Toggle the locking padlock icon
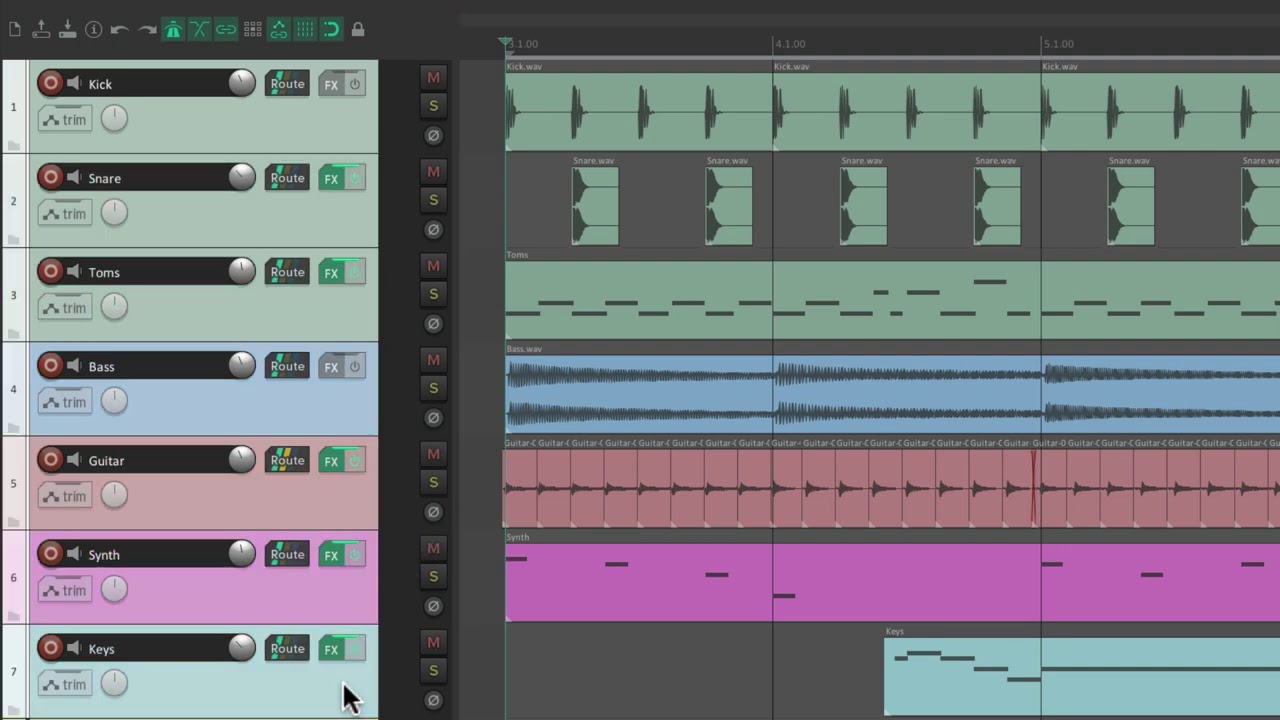Viewport: 1280px width, 720px height. (358, 30)
